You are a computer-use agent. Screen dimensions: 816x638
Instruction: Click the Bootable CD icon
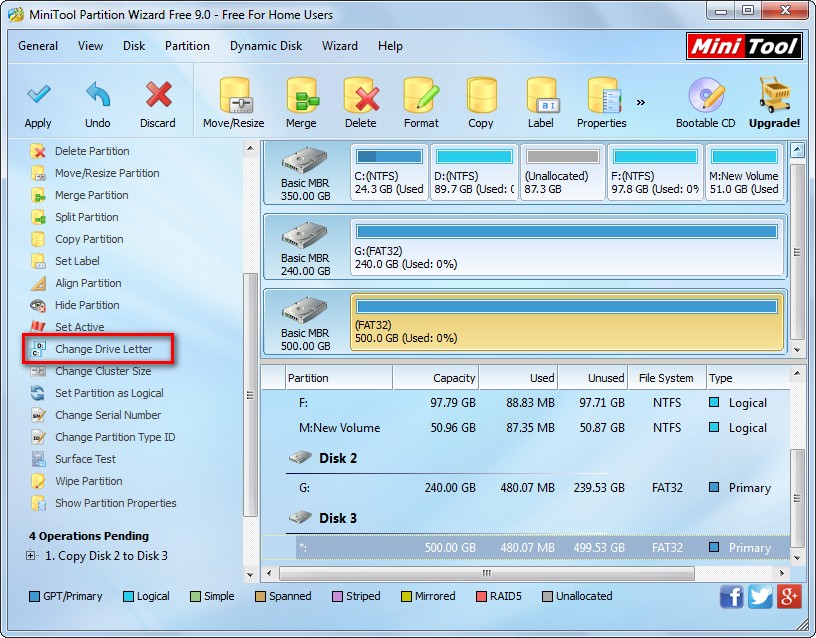pos(706,96)
